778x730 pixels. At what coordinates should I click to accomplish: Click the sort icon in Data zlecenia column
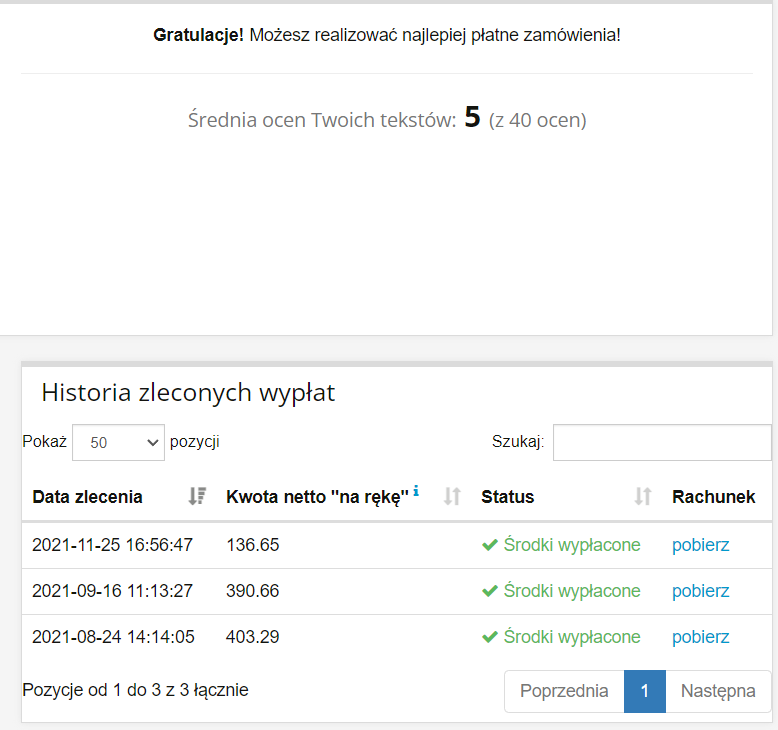197,496
